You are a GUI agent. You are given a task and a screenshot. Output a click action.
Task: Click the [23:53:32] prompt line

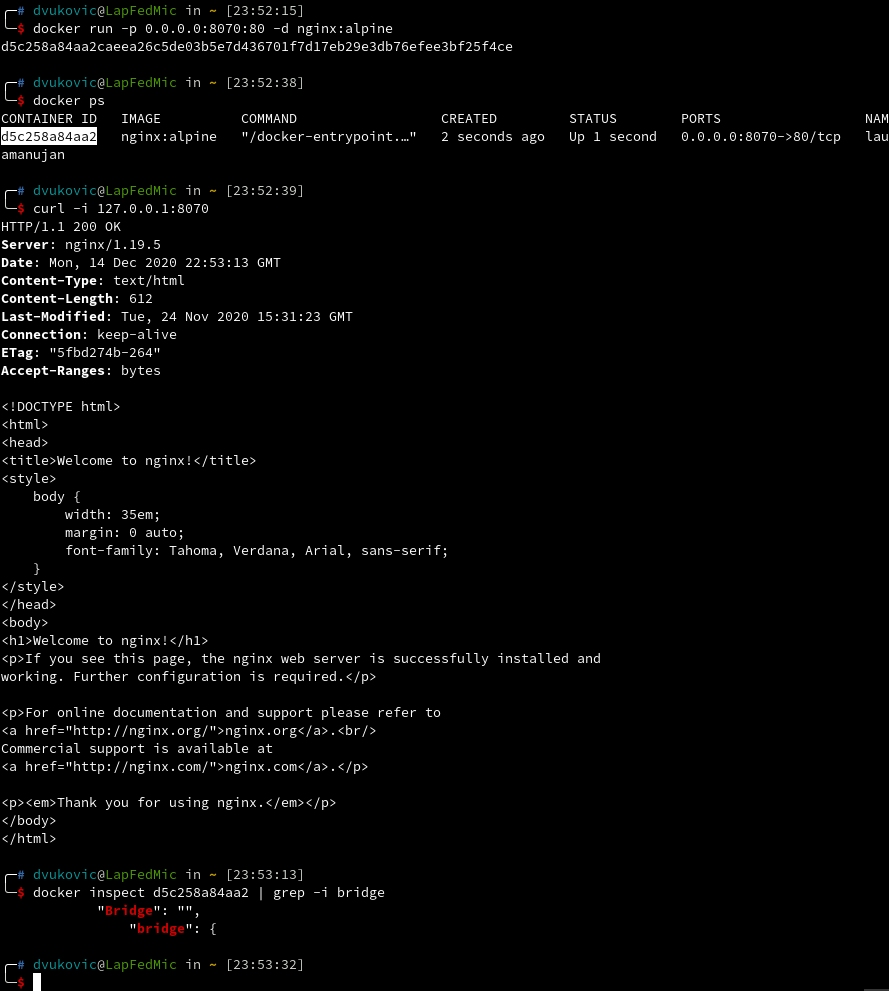(x=155, y=965)
